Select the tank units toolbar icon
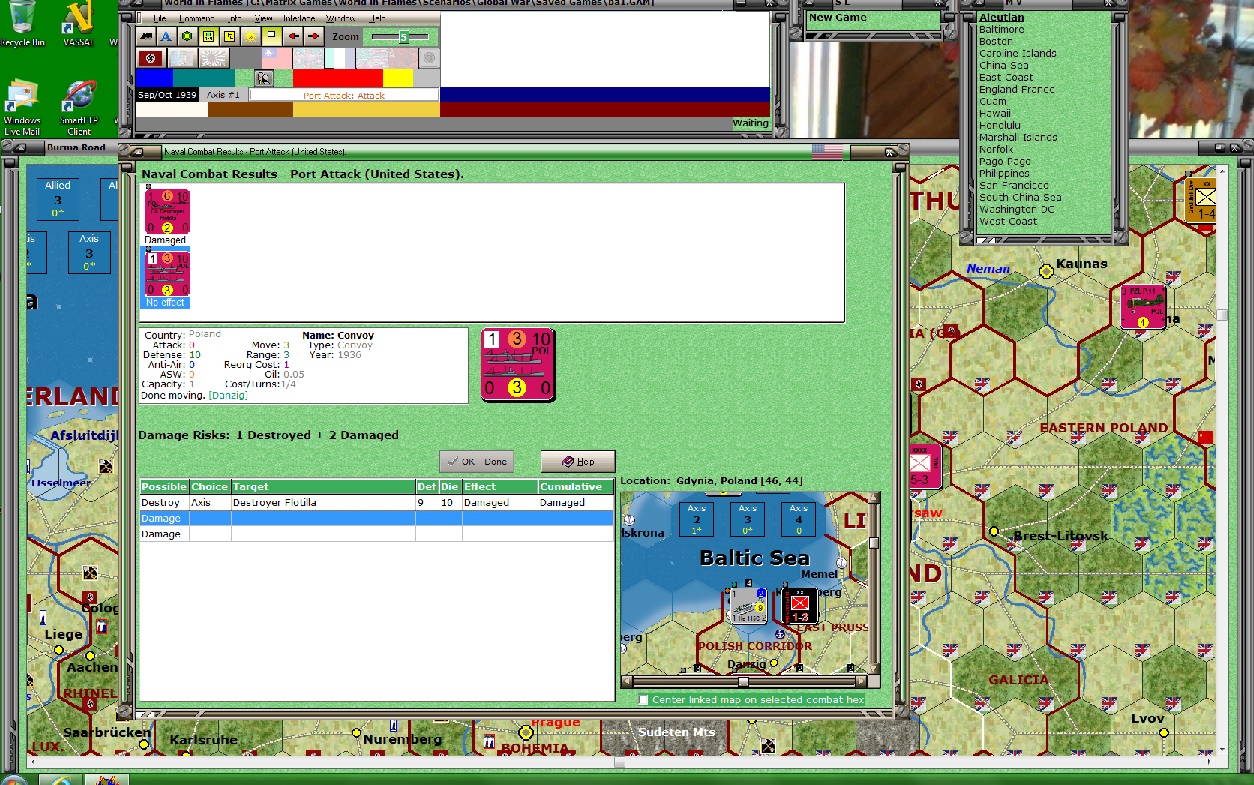 coord(146,36)
